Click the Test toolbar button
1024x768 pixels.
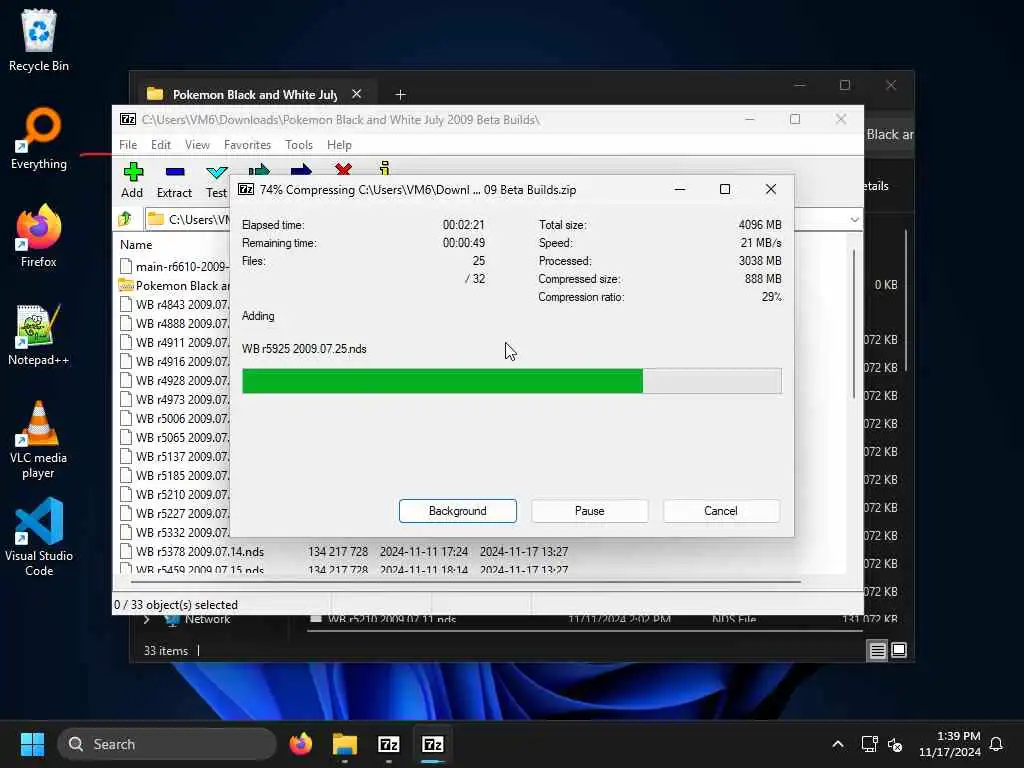click(216, 180)
